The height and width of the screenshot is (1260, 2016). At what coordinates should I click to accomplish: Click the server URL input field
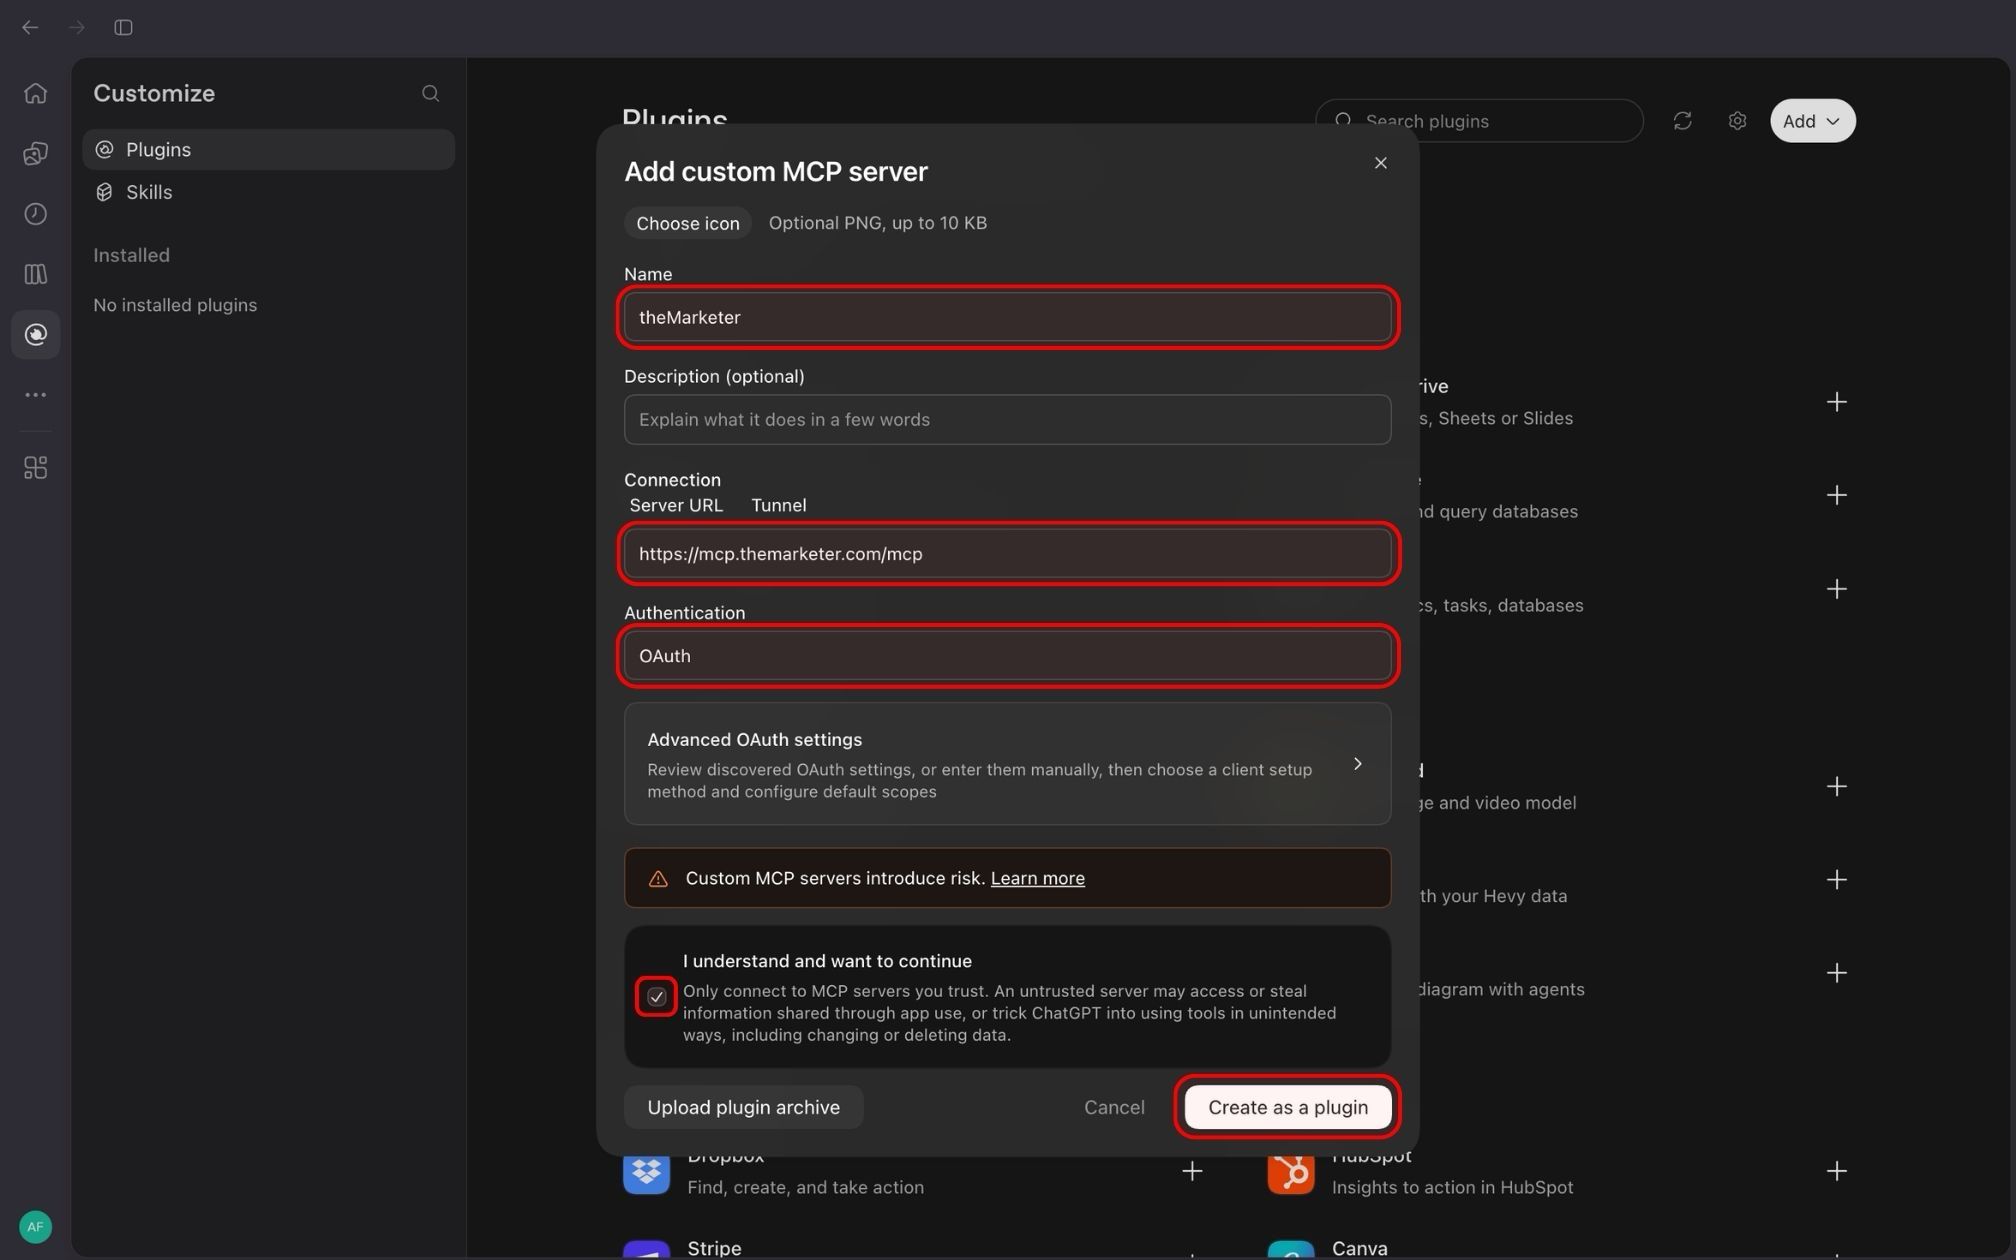(x=1007, y=554)
